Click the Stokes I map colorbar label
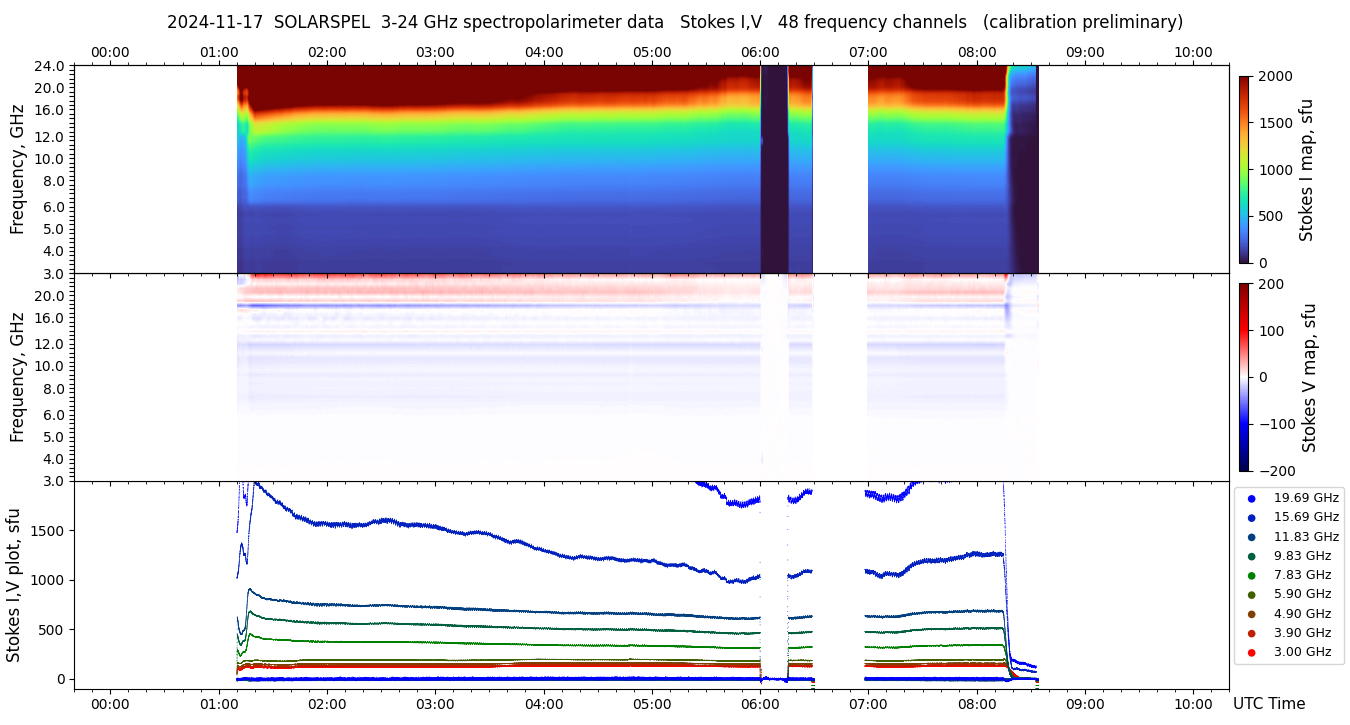1350x725 pixels. click(1307, 169)
